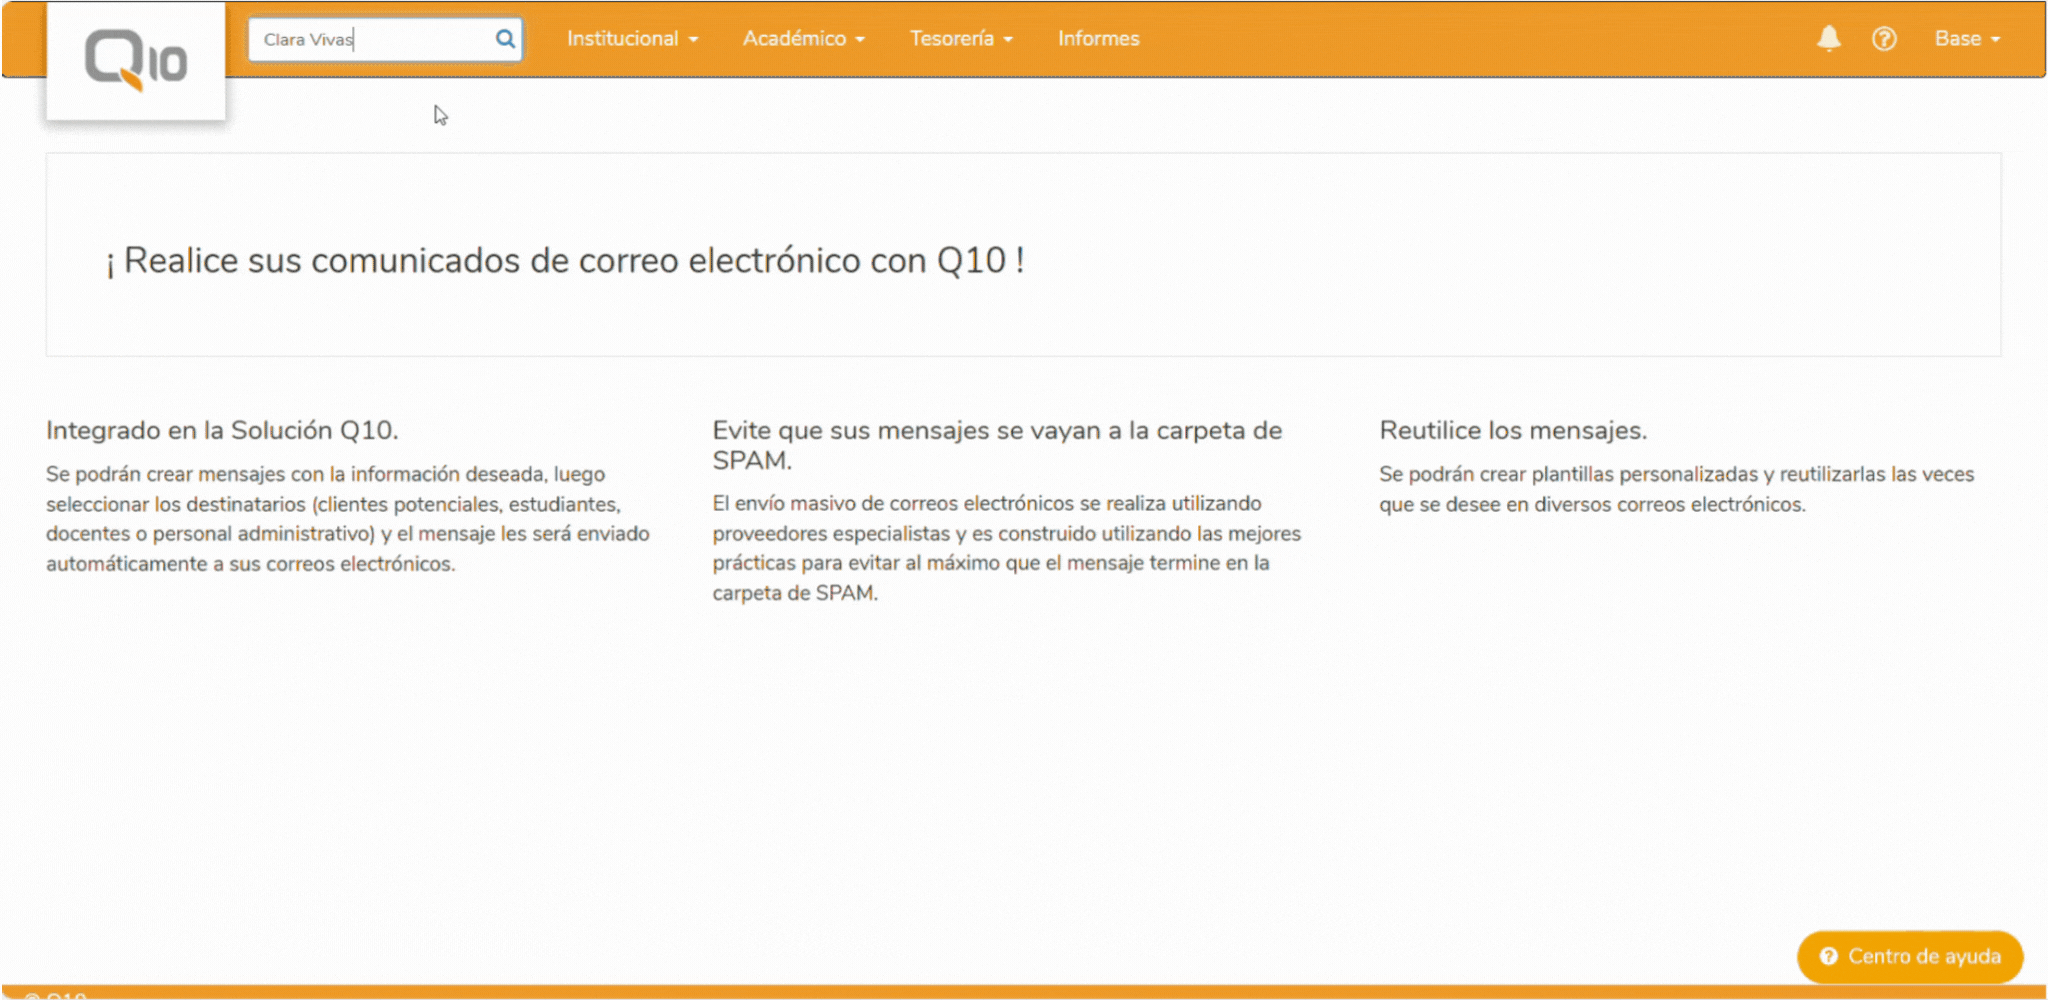Click the welcome banner heading about comunicados

click(x=567, y=259)
